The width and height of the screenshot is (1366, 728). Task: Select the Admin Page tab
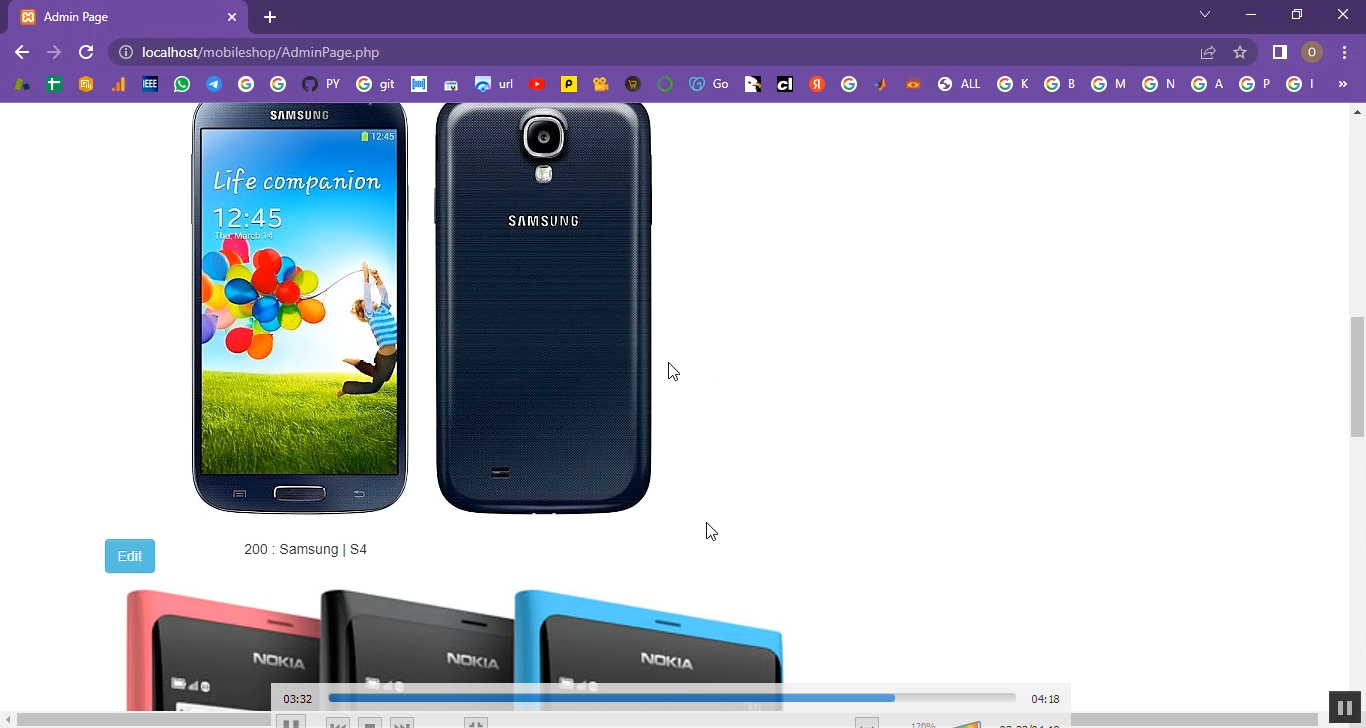click(128, 17)
